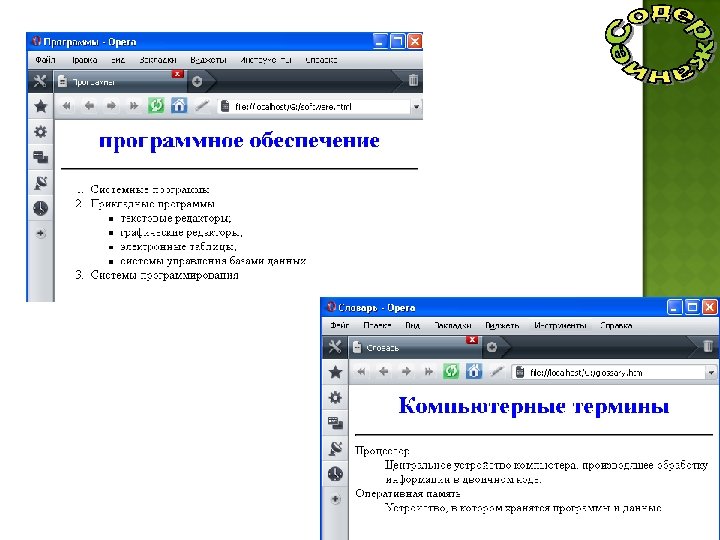Open Windows panel icon in Программы window
Image resolution: width=720 pixels, height=540 pixels.
[x=40, y=158]
